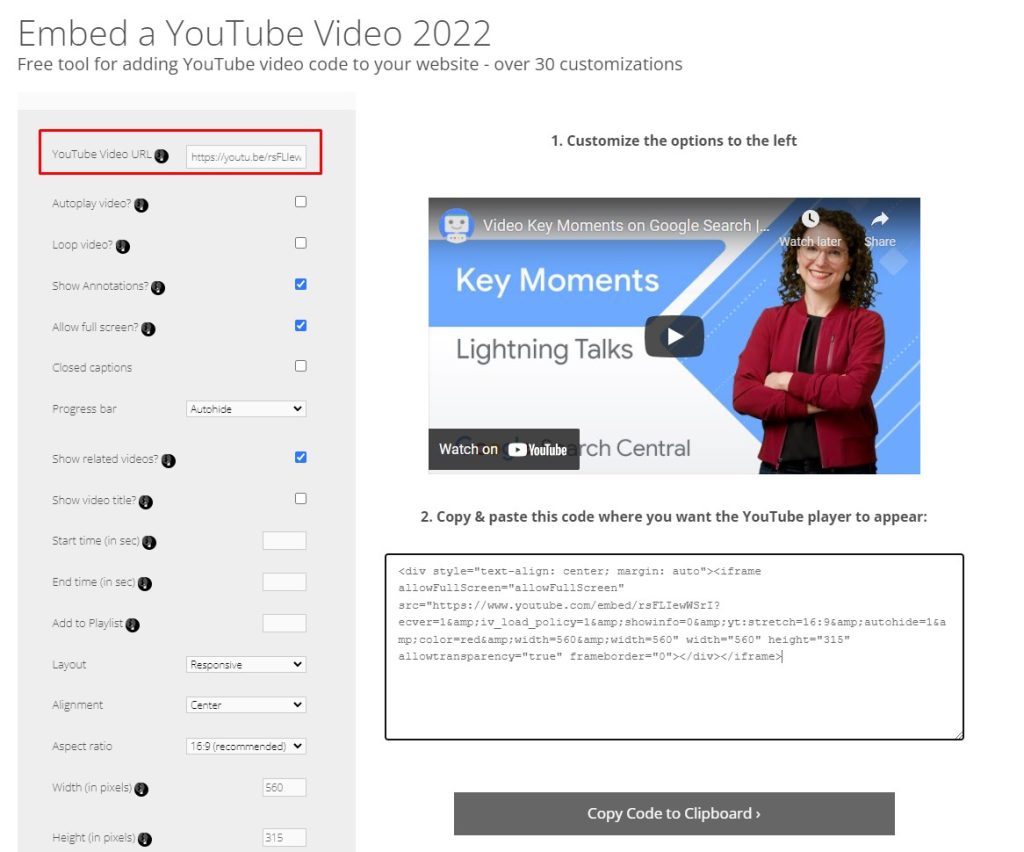Click the Share arrow icon on video
This screenshot has height=852, width=1024.
tap(880, 219)
